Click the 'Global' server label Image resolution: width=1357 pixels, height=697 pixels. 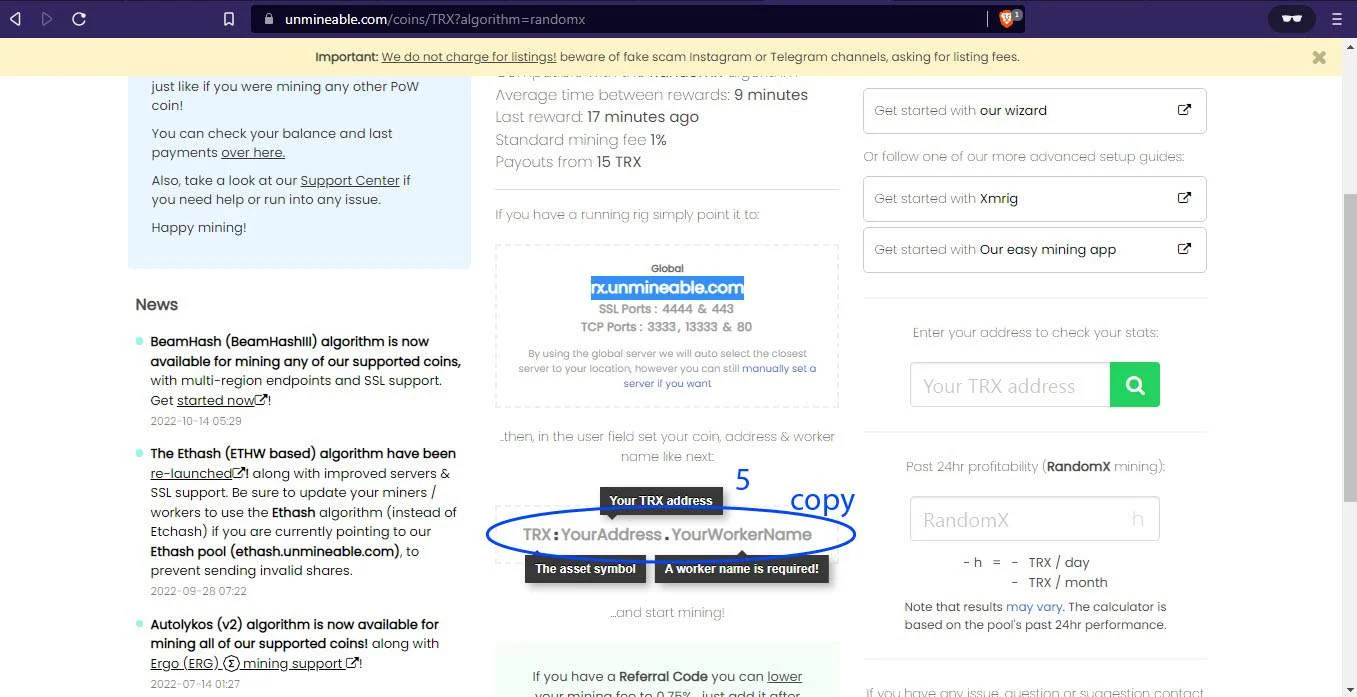point(667,268)
